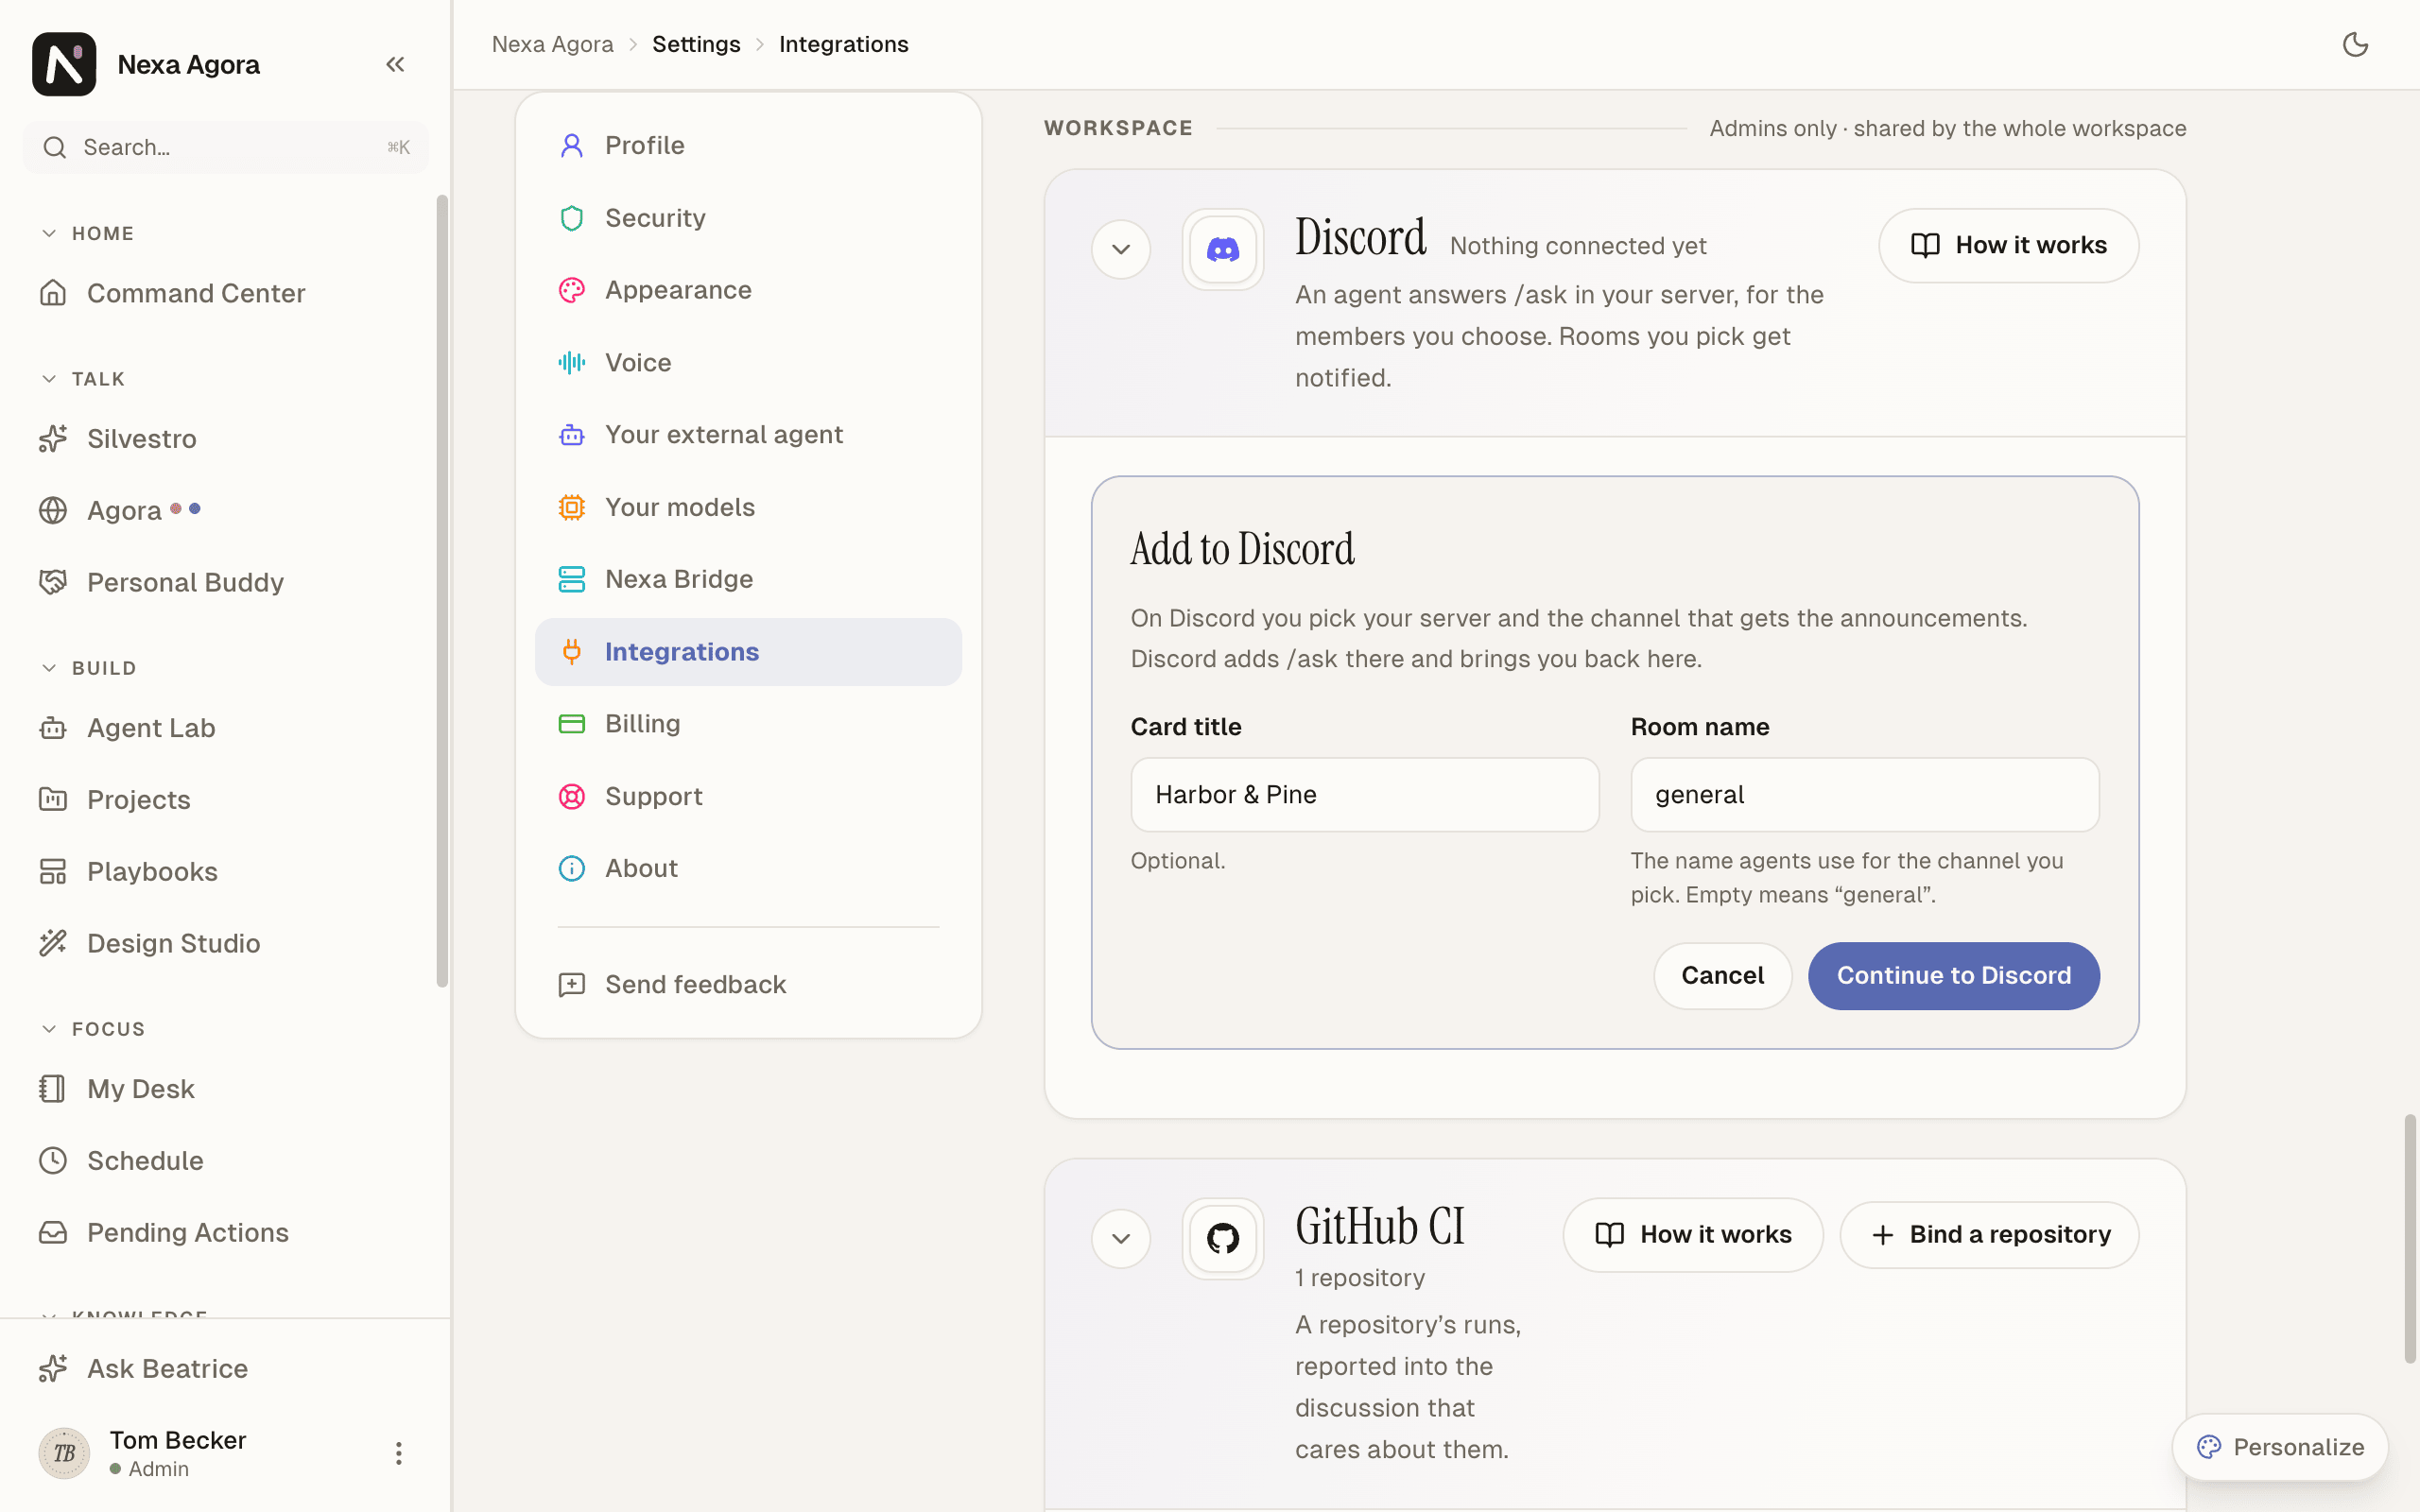Image resolution: width=2420 pixels, height=1512 pixels.
Task: Click Bind a repository
Action: click(x=1989, y=1235)
